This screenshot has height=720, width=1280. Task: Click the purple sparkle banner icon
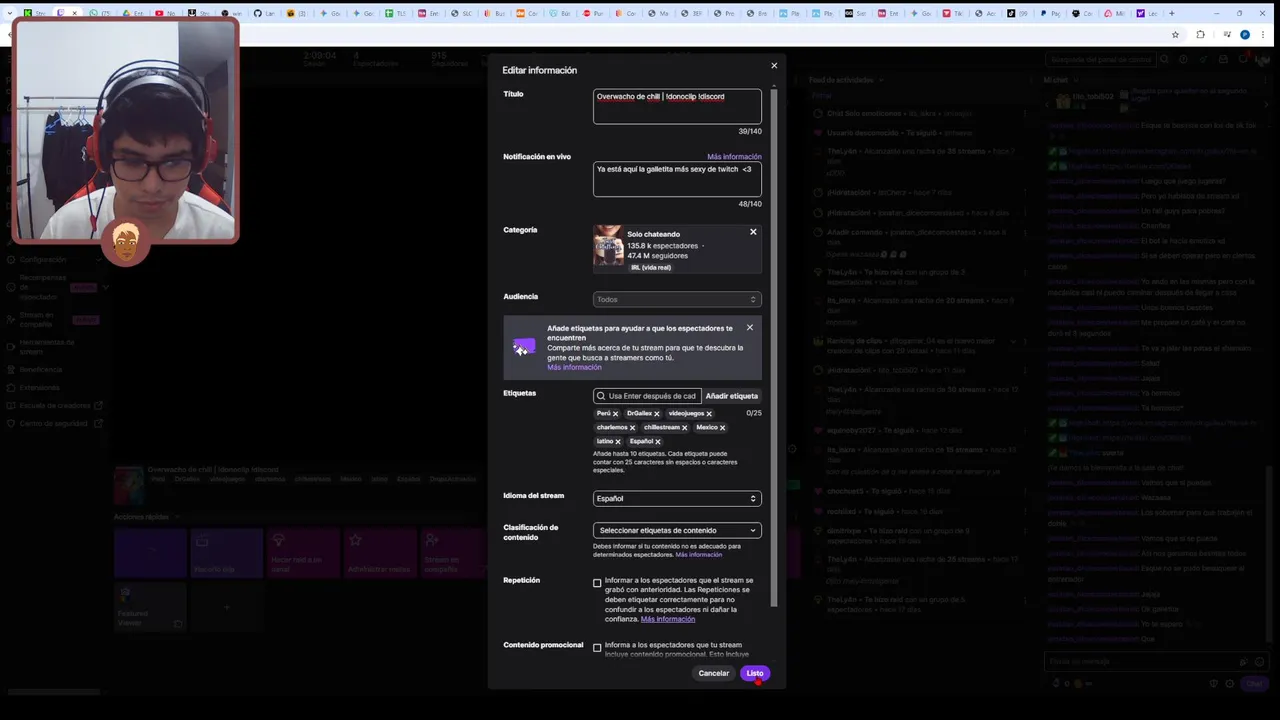click(523, 347)
